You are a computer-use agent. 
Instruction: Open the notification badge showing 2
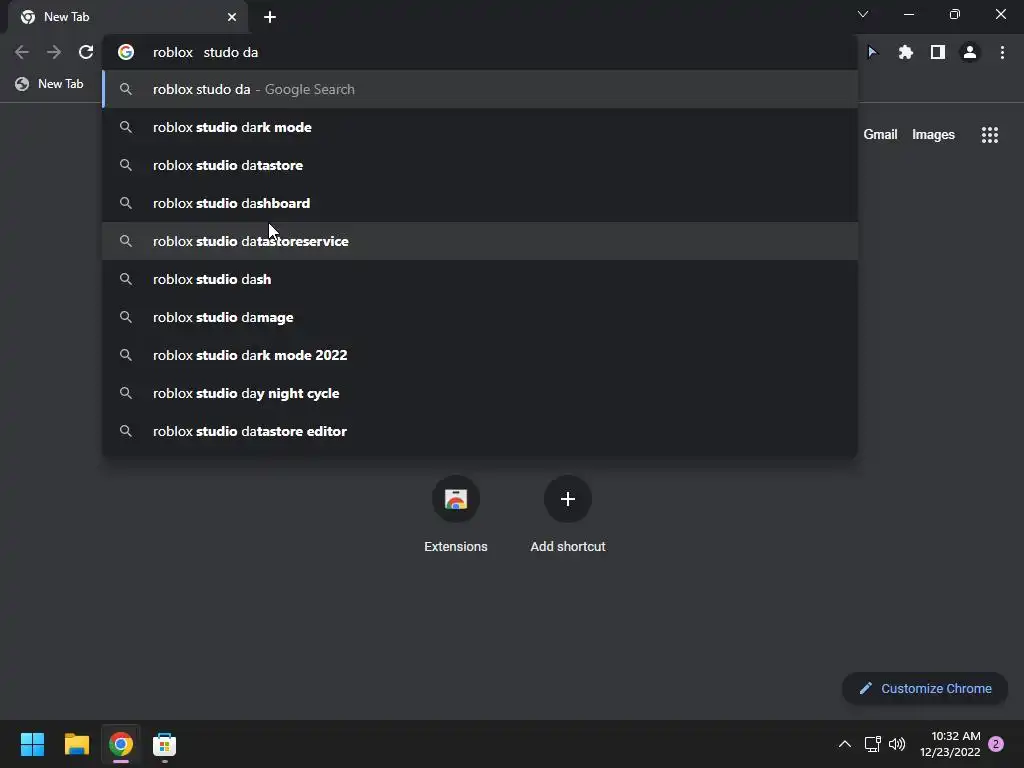coord(996,744)
